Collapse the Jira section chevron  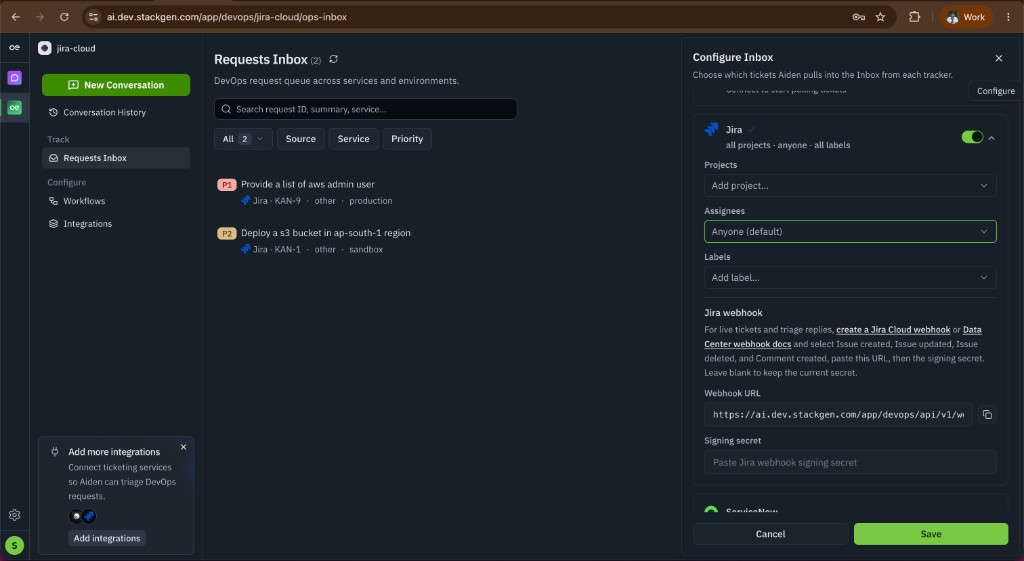click(x=991, y=138)
